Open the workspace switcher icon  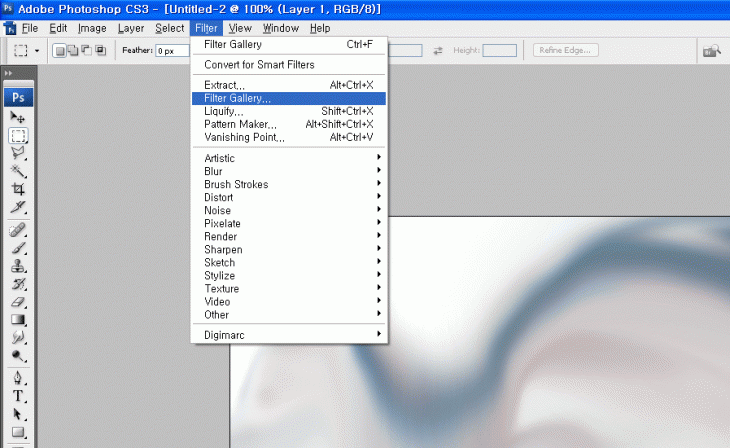point(711,50)
